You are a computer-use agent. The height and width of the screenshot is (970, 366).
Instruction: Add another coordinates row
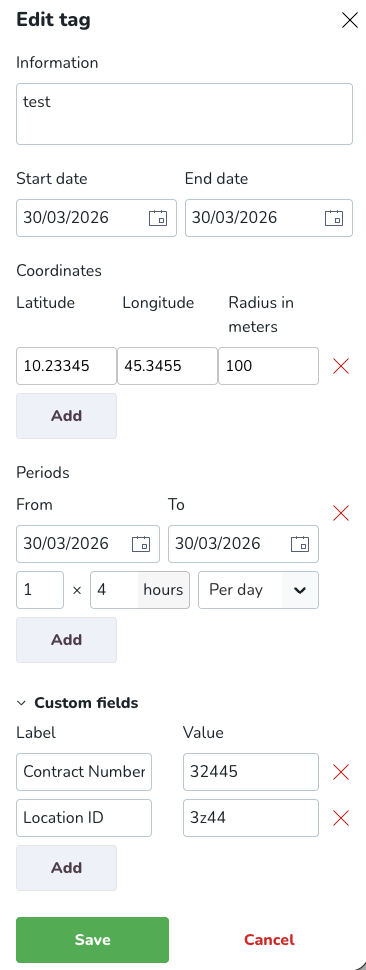click(66, 416)
